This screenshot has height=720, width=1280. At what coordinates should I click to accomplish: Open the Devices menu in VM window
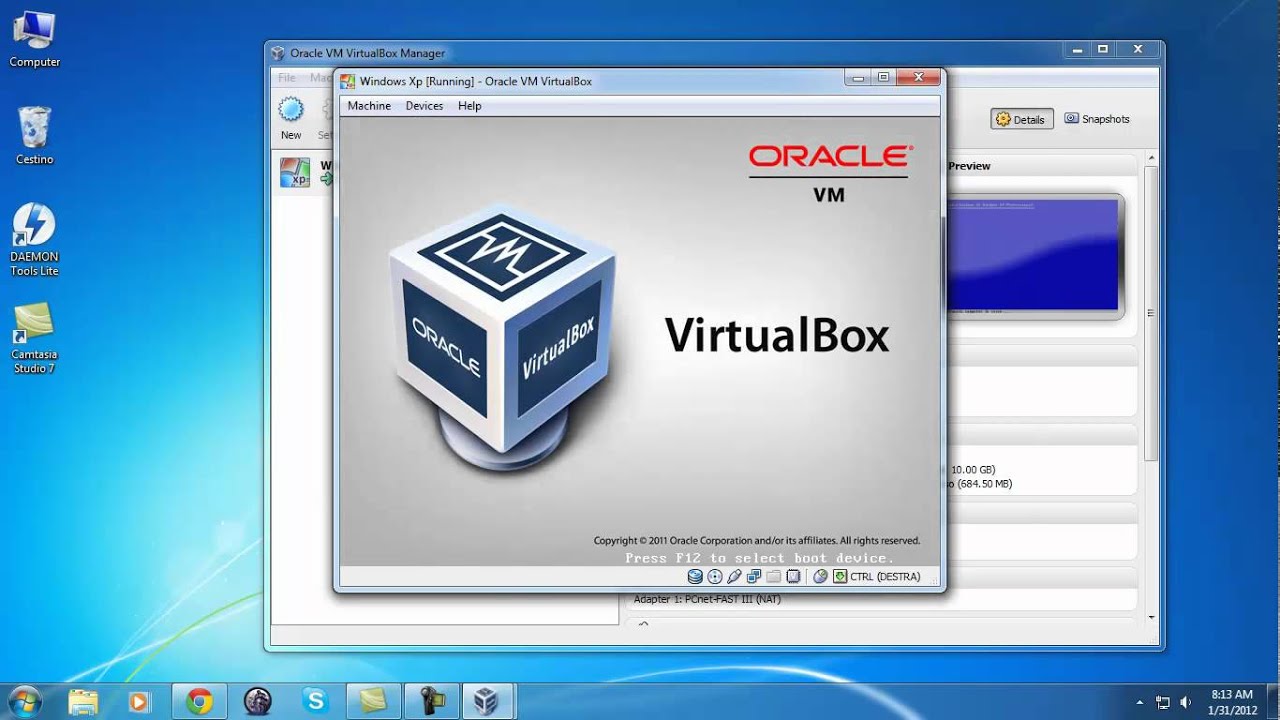click(x=424, y=105)
